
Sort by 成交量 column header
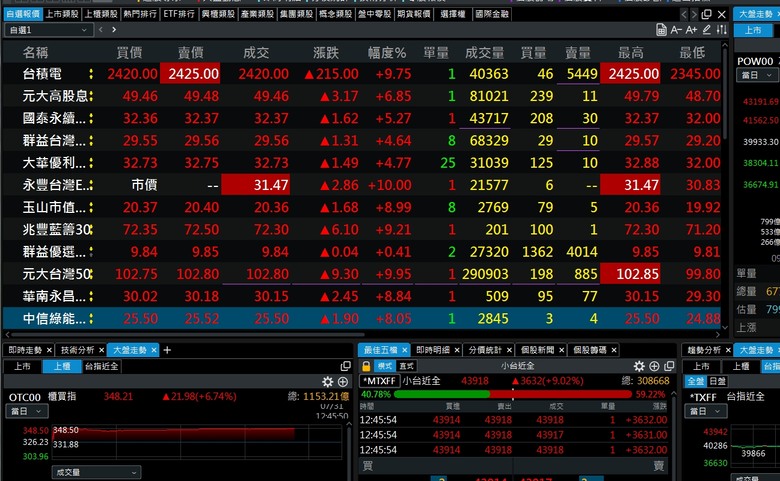[484, 53]
